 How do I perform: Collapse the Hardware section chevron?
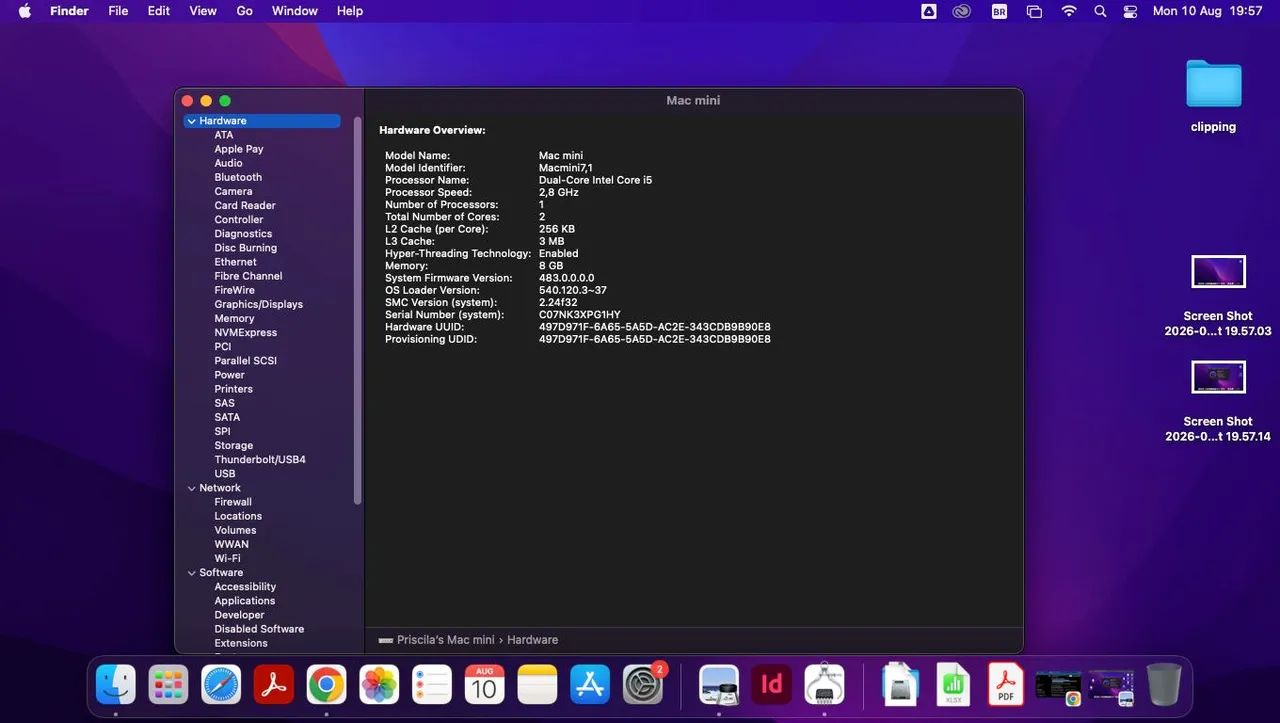coord(191,121)
